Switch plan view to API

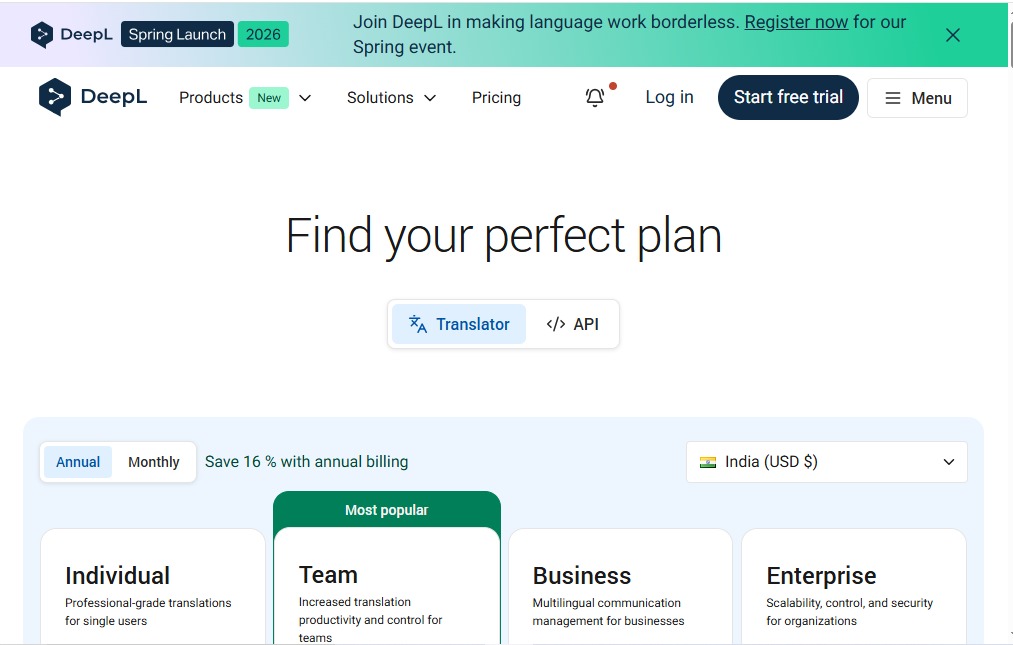(573, 324)
